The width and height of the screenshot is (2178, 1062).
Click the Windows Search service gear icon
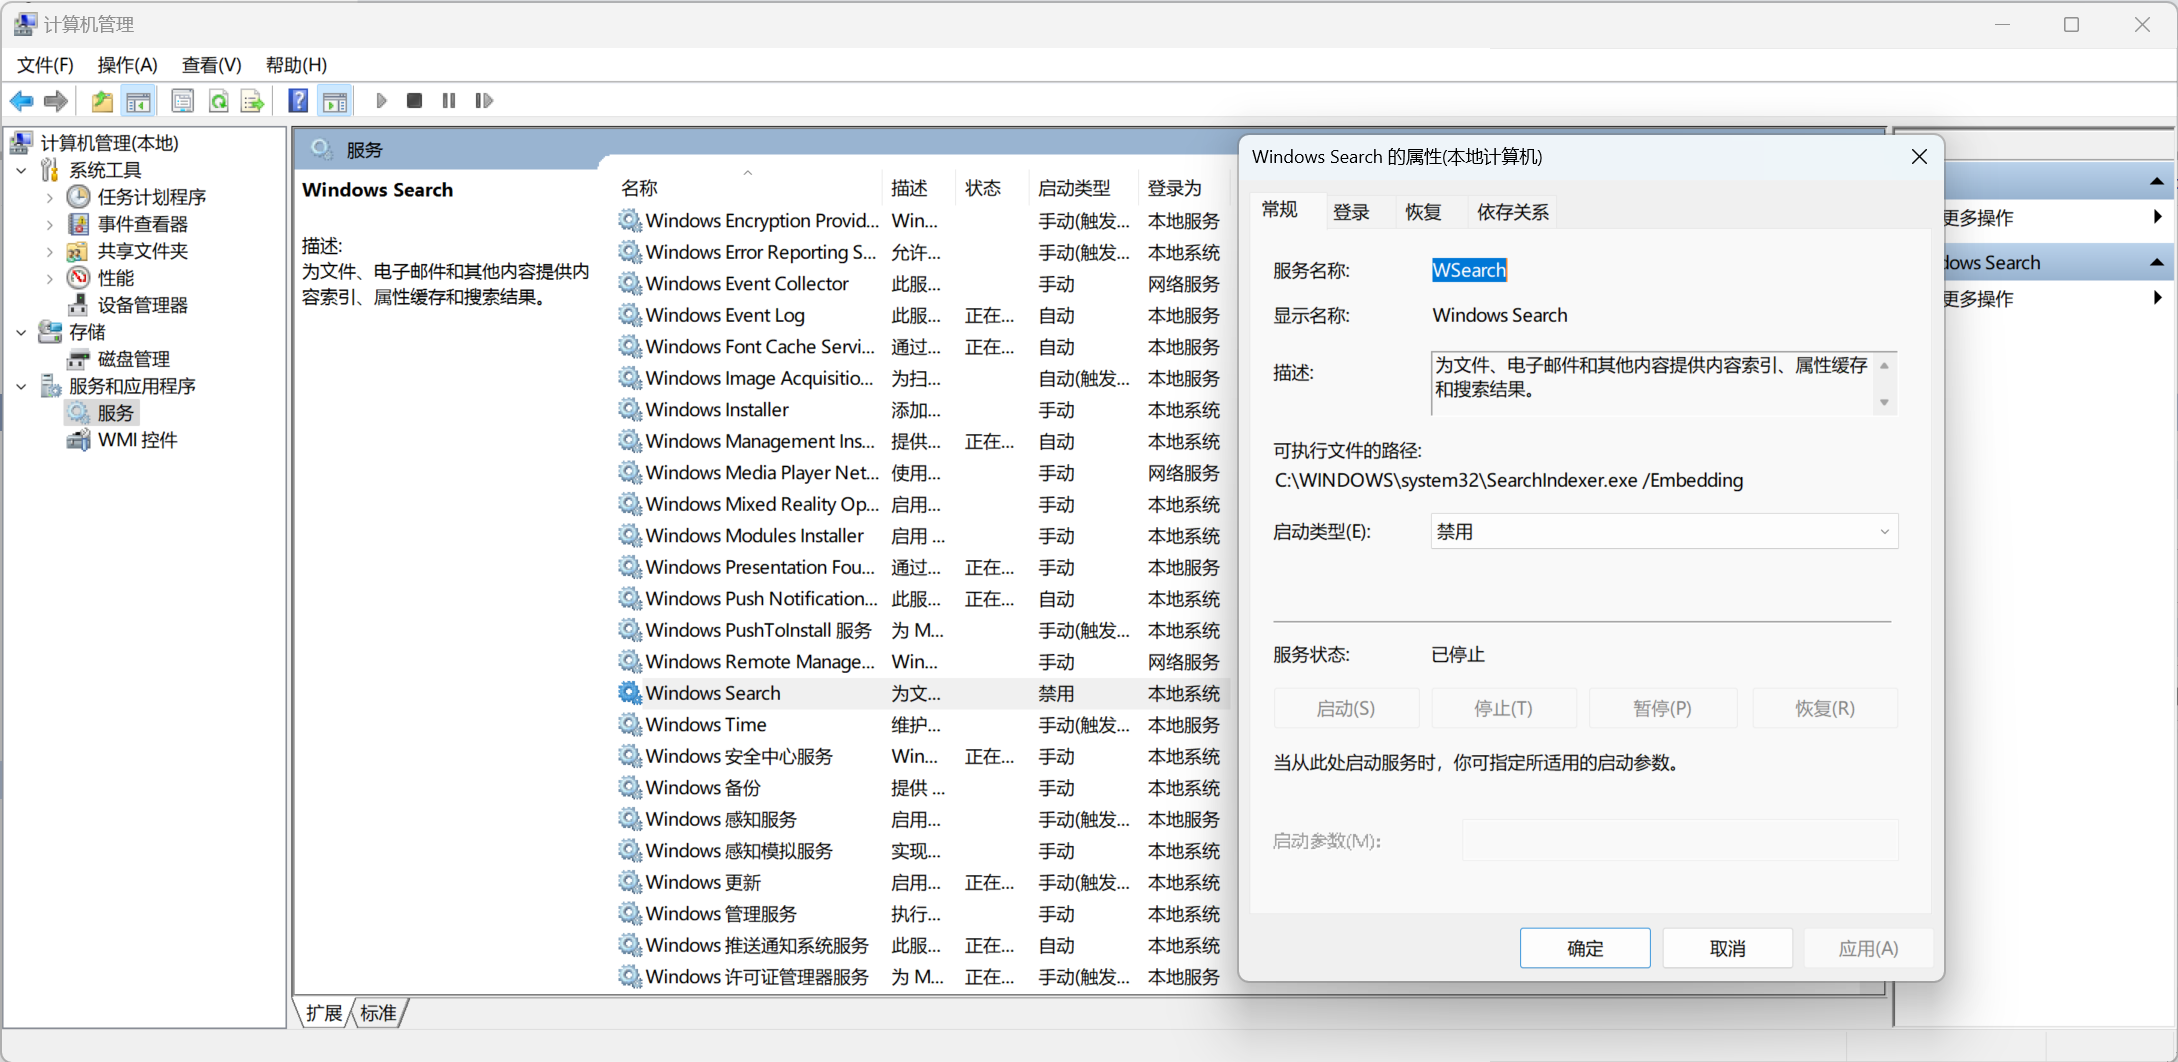[629, 693]
